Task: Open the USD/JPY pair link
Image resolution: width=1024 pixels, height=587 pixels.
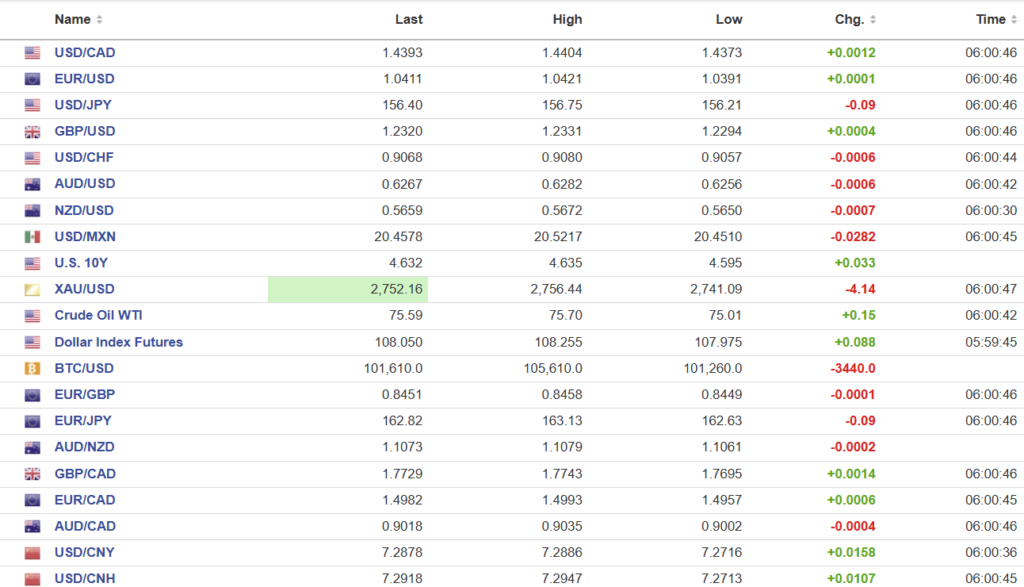Action: pos(84,105)
